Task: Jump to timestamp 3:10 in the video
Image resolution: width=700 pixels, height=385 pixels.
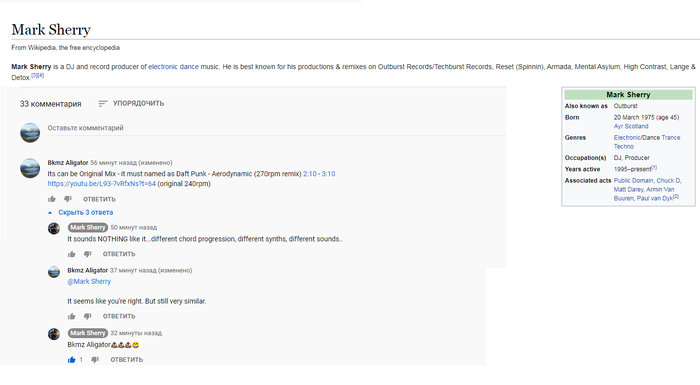Action: tap(328, 174)
